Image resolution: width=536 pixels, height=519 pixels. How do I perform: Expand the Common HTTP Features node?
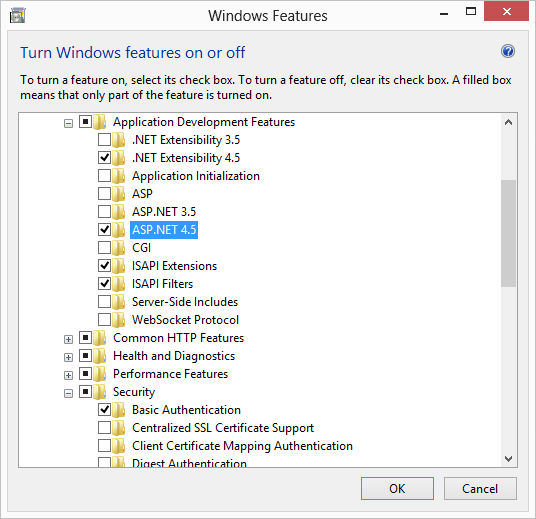tap(68, 339)
